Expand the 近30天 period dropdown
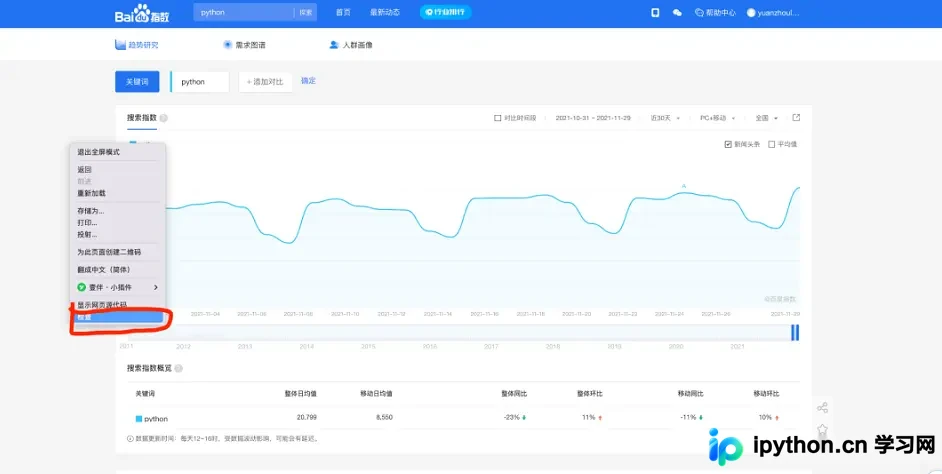This screenshot has width=942, height=474. click(665, 118)
